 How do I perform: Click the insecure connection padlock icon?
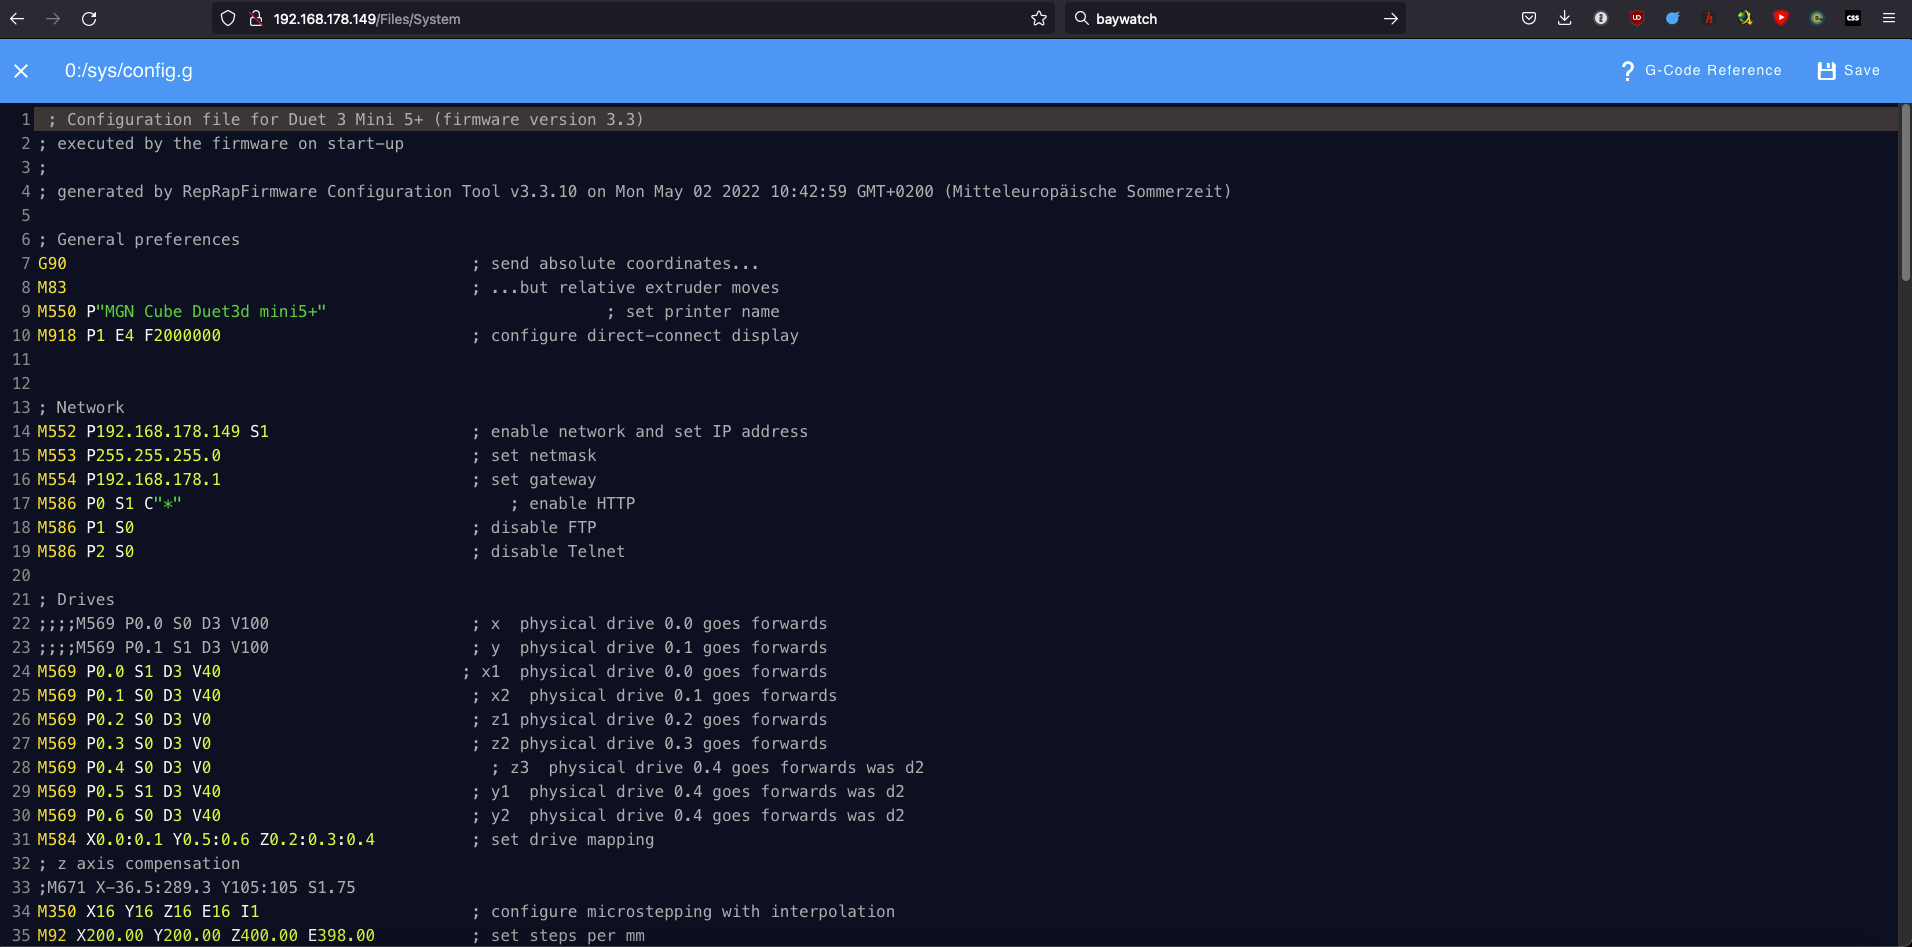255,19
